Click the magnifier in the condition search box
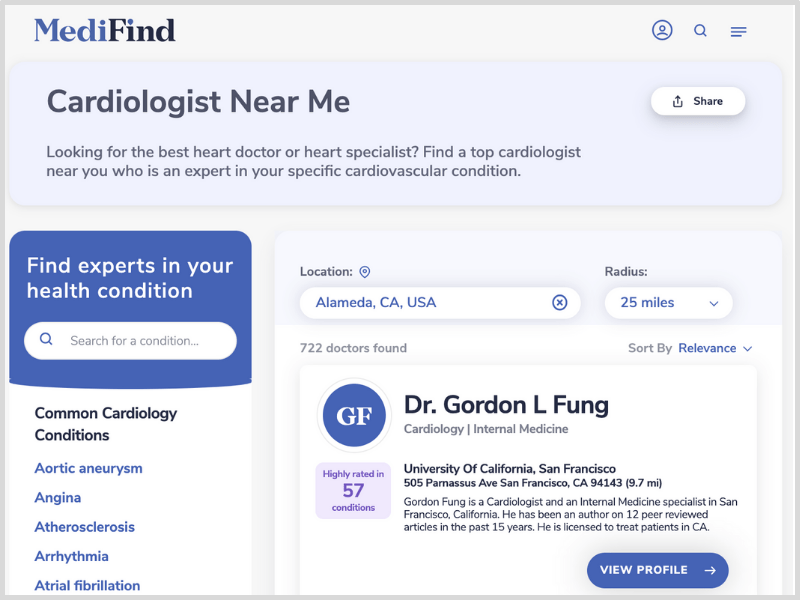This screenshot has height=600, width=800. pyautogui.click(x=46, y=341)
